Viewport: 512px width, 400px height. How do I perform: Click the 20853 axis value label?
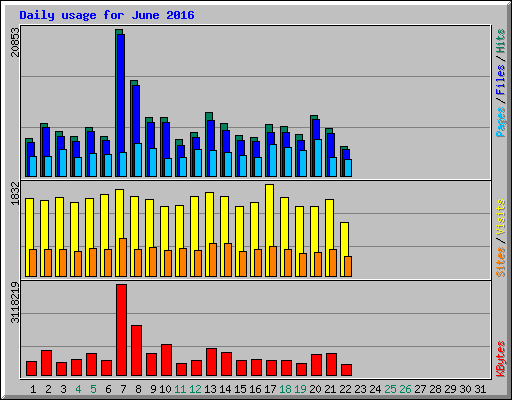[x=15, y=42]
